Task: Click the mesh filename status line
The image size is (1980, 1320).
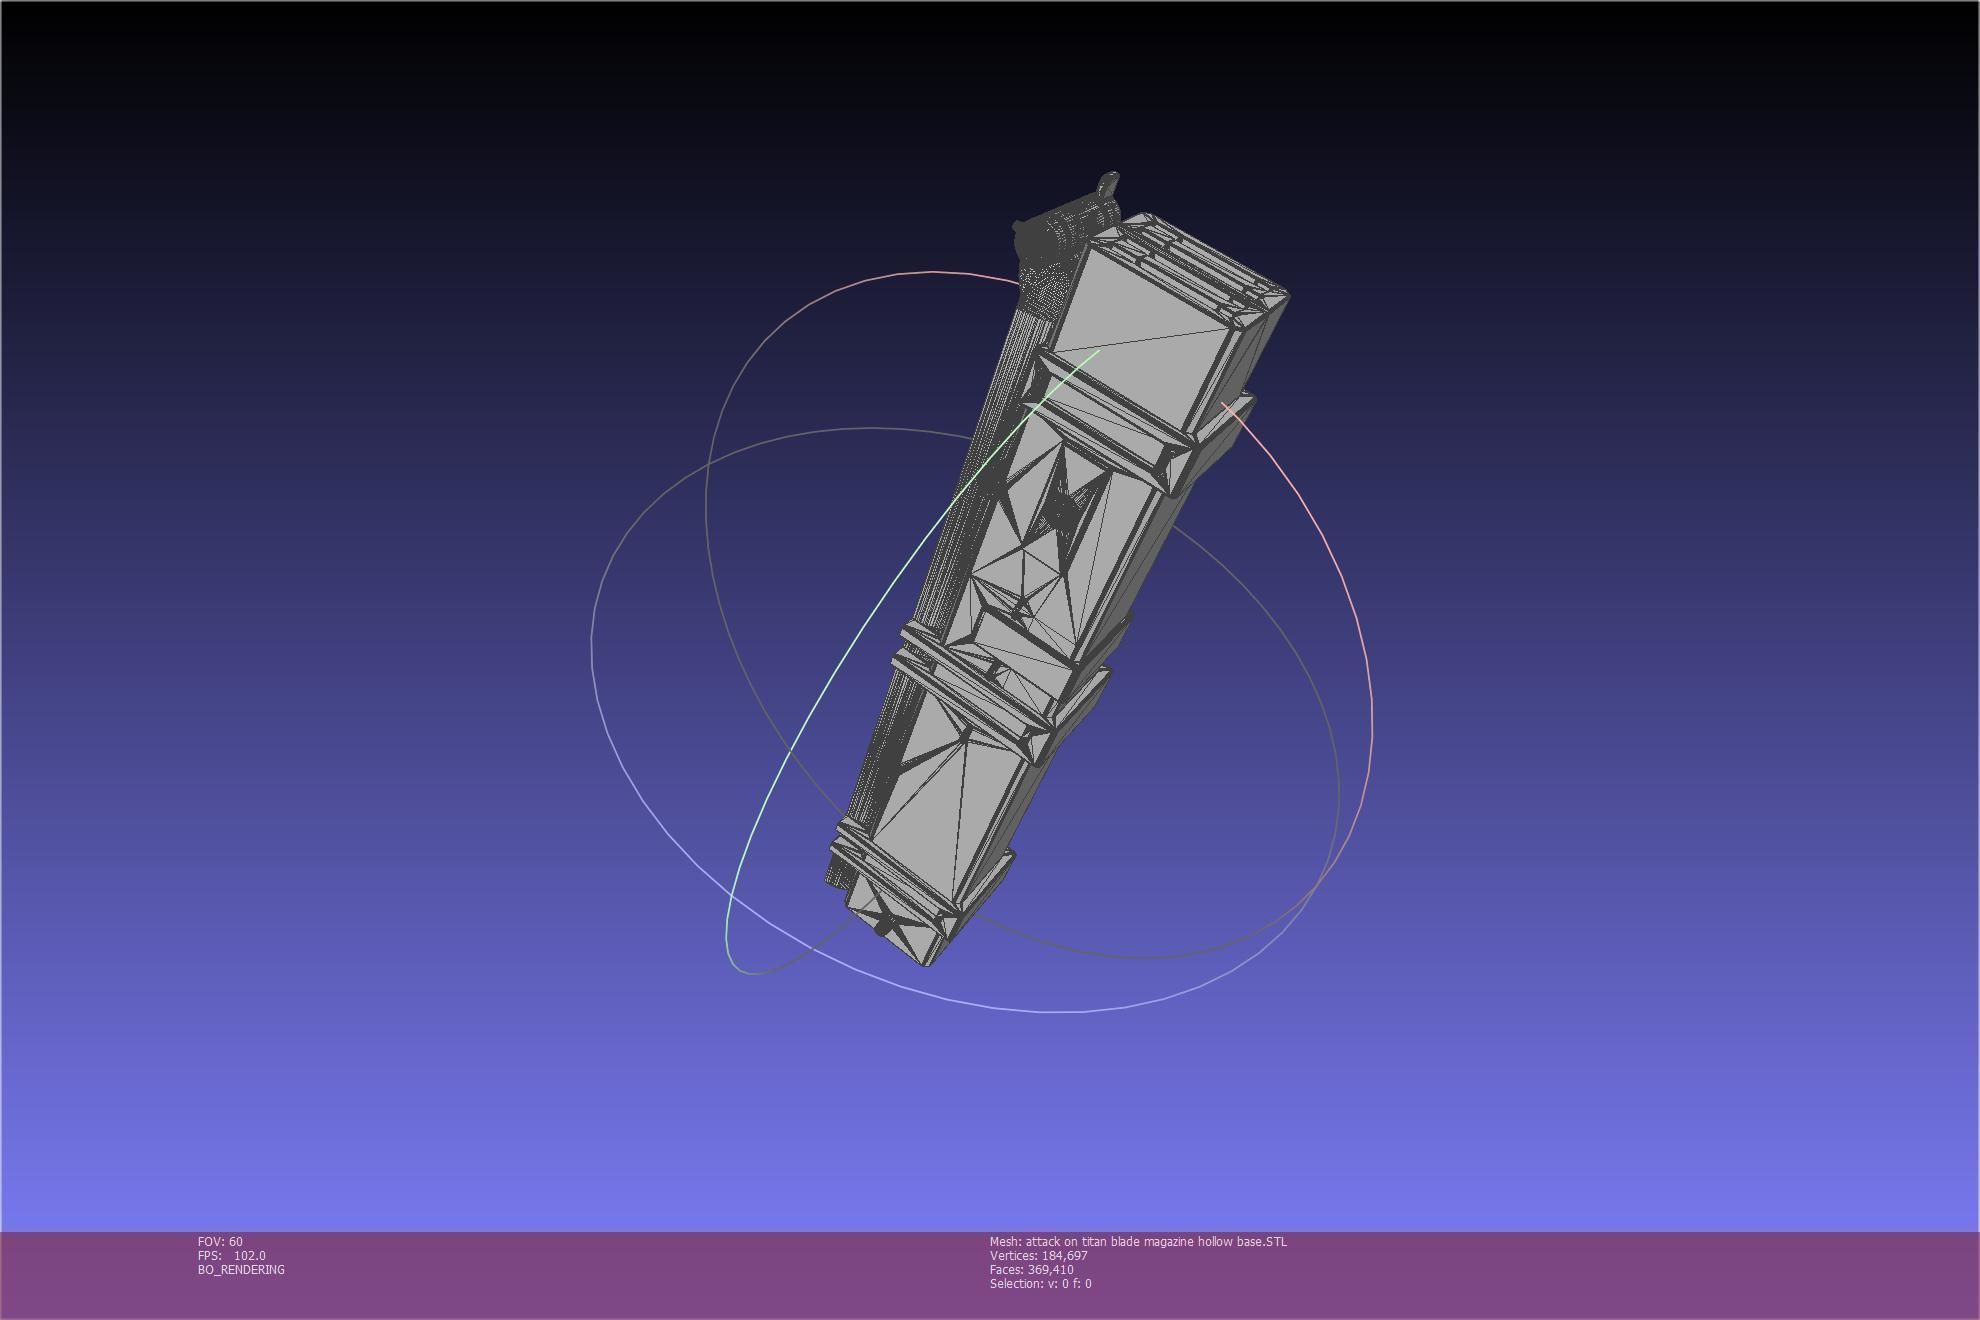Action: click(x=1138, y=1241)
